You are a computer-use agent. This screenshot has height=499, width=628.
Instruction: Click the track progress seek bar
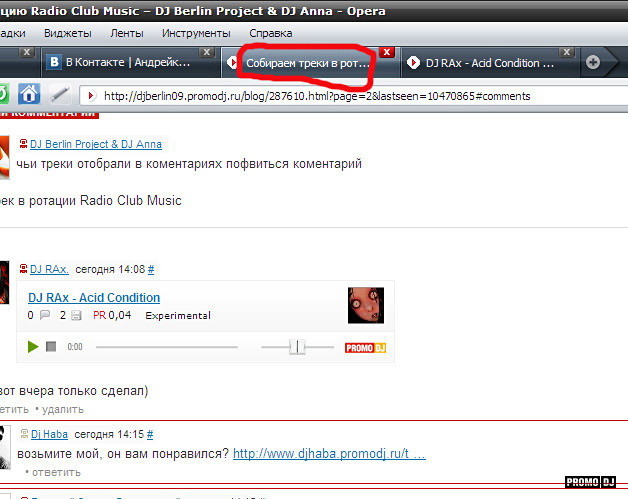coord(167,347)
